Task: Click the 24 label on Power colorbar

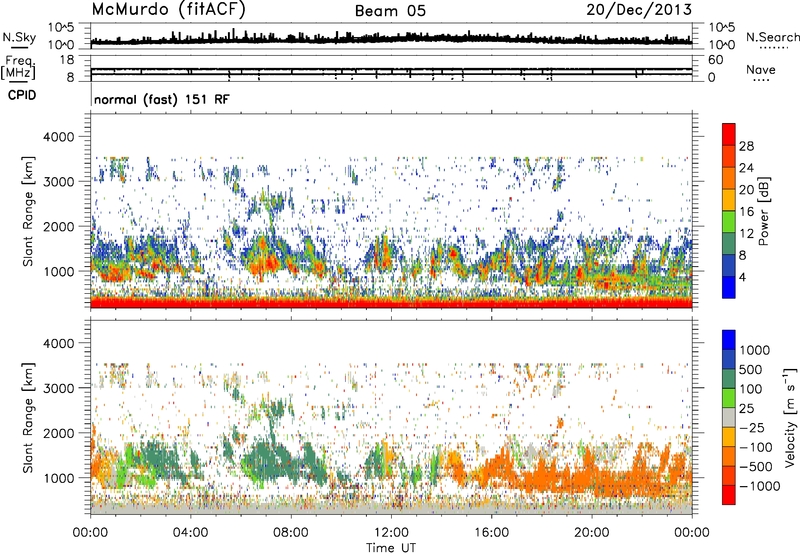Action: pos(746,168)
